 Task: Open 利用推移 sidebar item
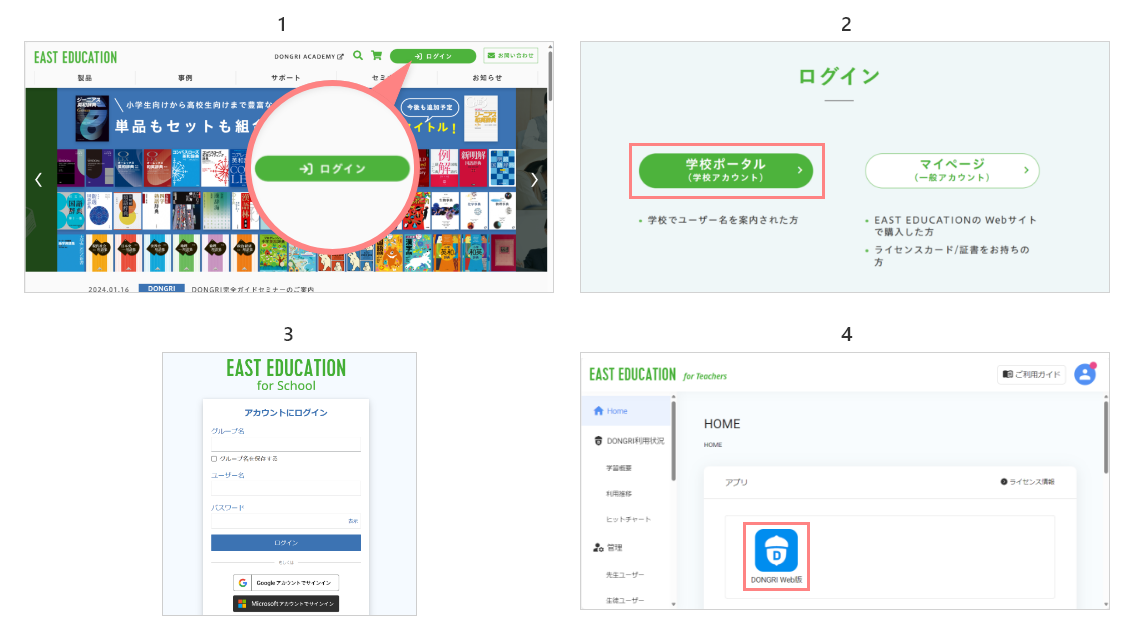[x=619, y=493]
